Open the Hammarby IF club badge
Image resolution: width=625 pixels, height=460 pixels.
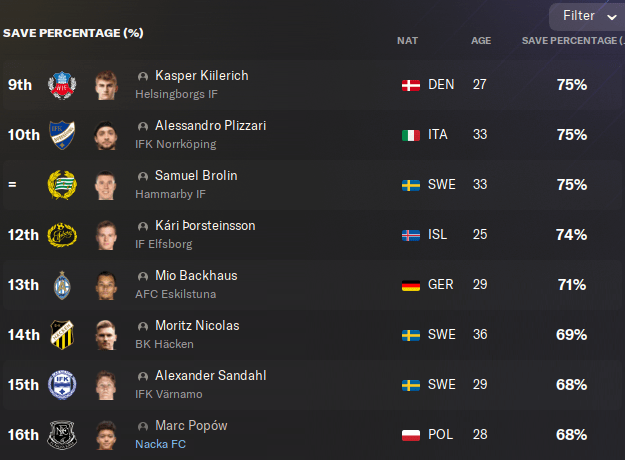click(x=62, y=185)
